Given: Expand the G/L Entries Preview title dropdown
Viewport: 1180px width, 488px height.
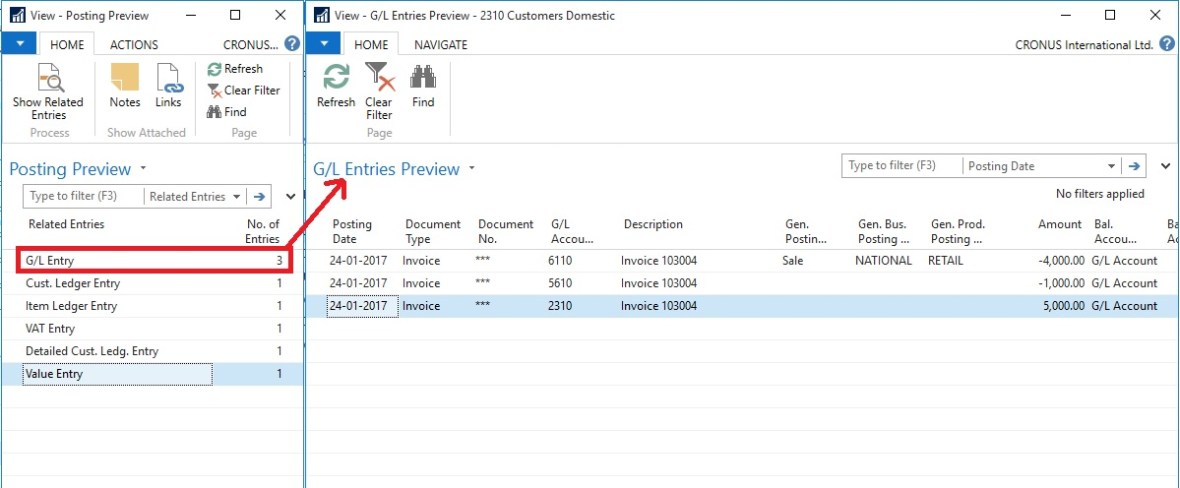Looking at the screenshot, I should 473,169.
